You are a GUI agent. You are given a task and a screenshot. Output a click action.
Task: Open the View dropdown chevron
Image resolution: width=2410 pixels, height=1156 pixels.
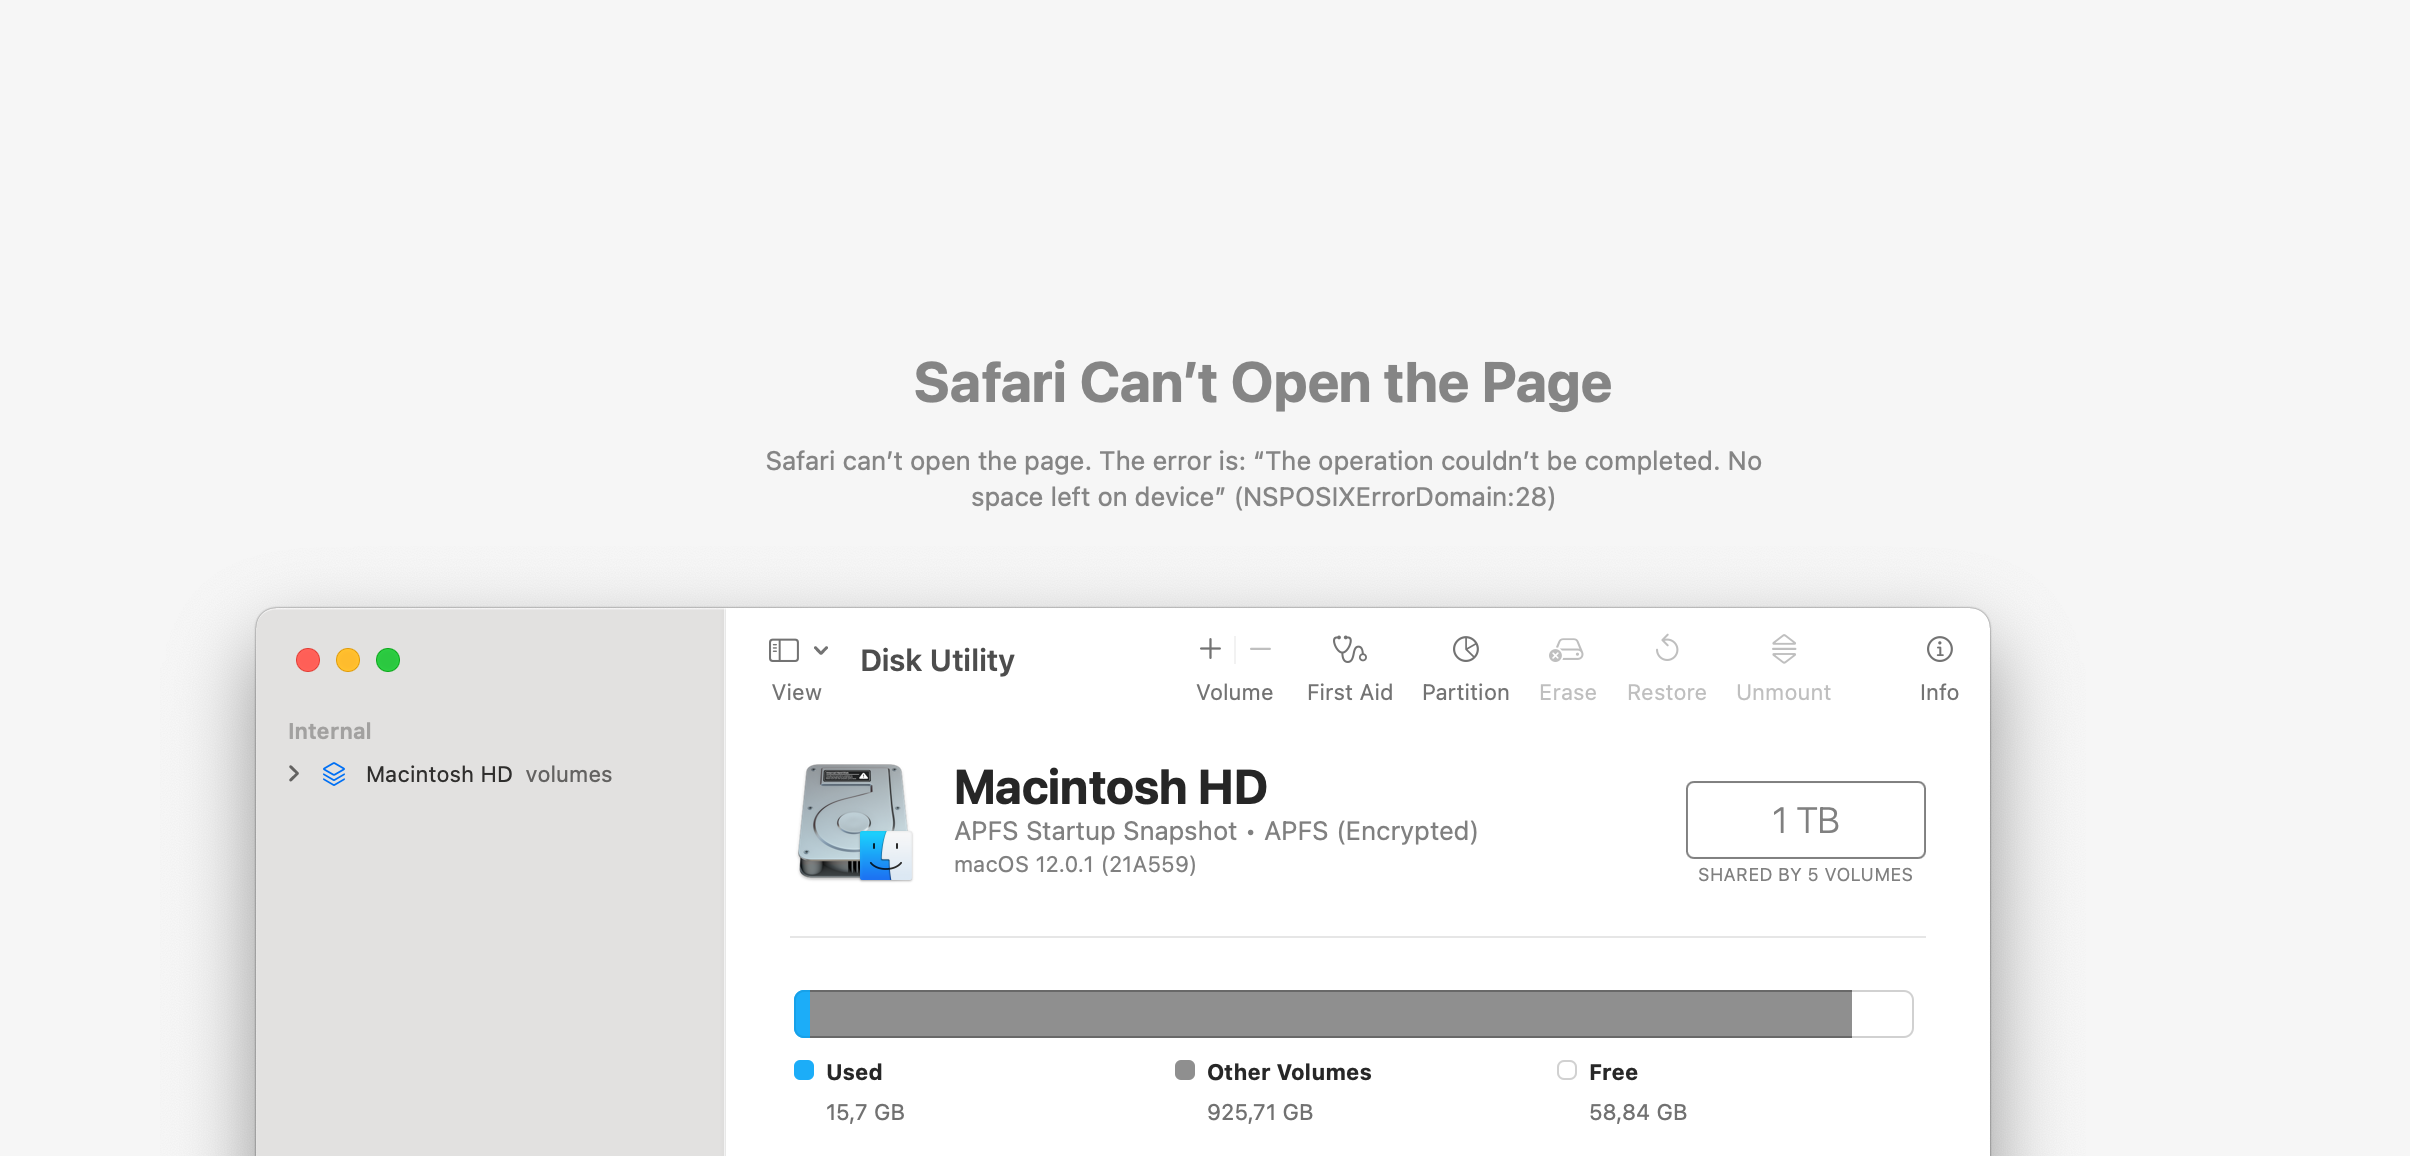pos(821,651)
